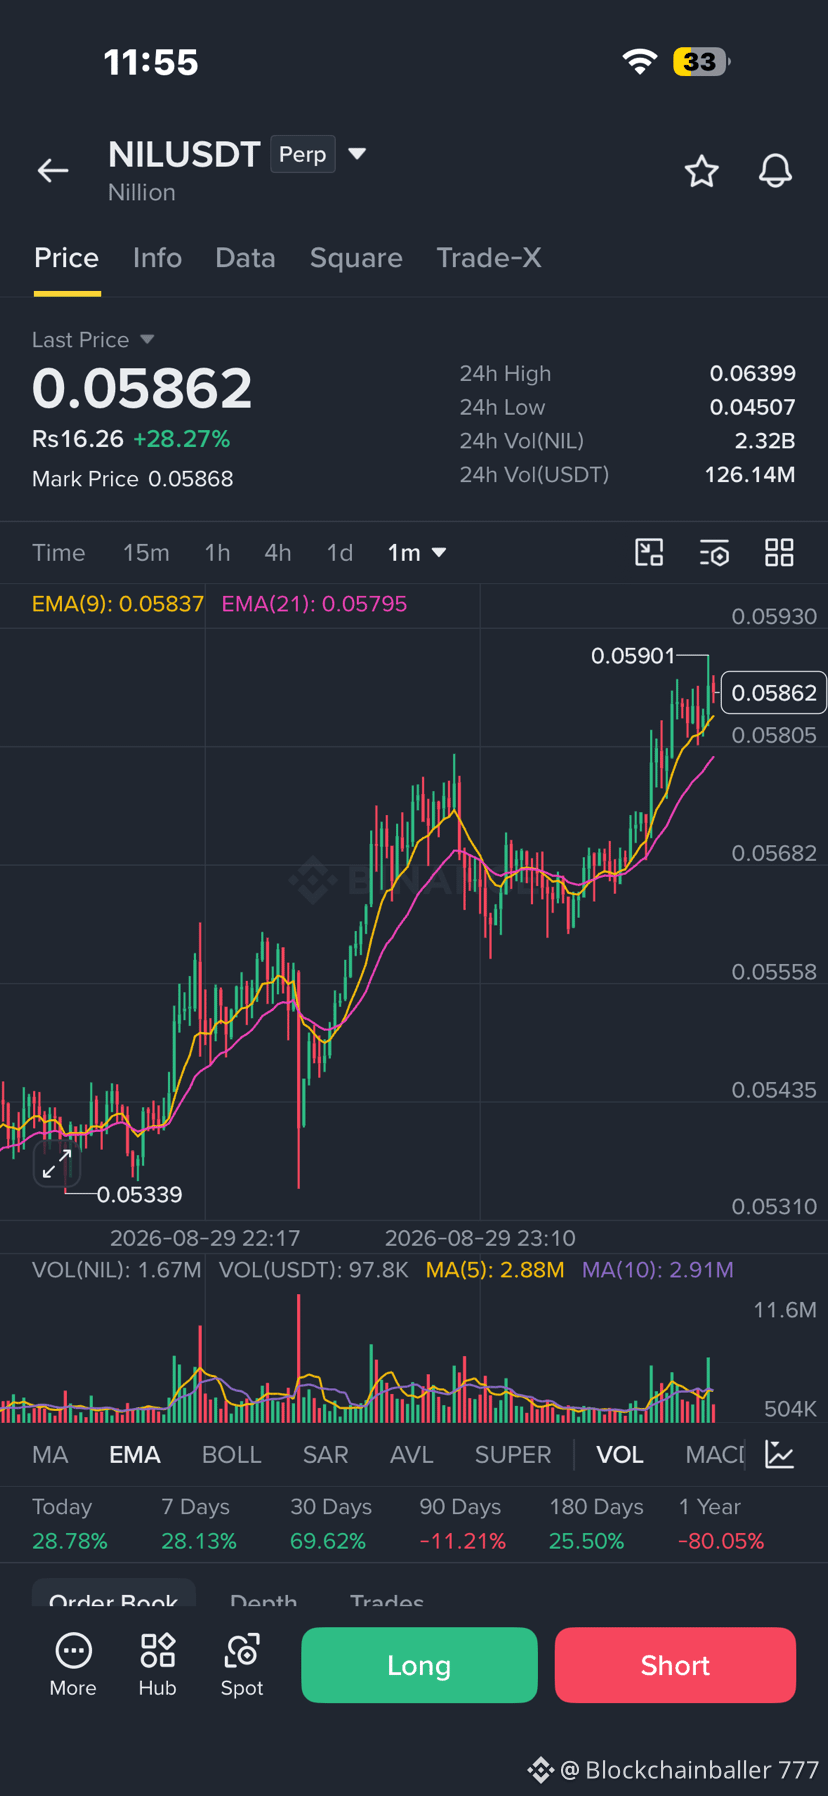Open the 1m interval dropdown
828x1796 pixels.
[416, 553]
